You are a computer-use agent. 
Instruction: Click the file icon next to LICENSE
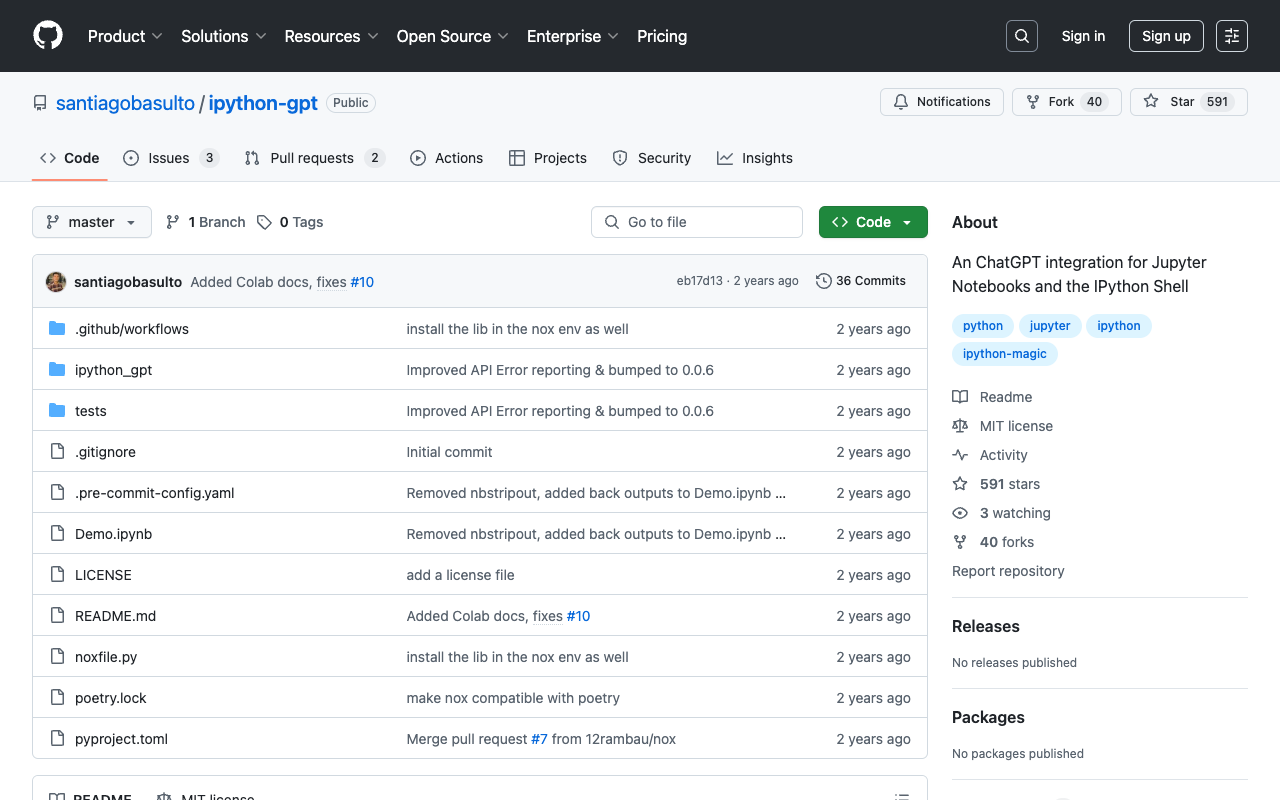tap(57, 575)
